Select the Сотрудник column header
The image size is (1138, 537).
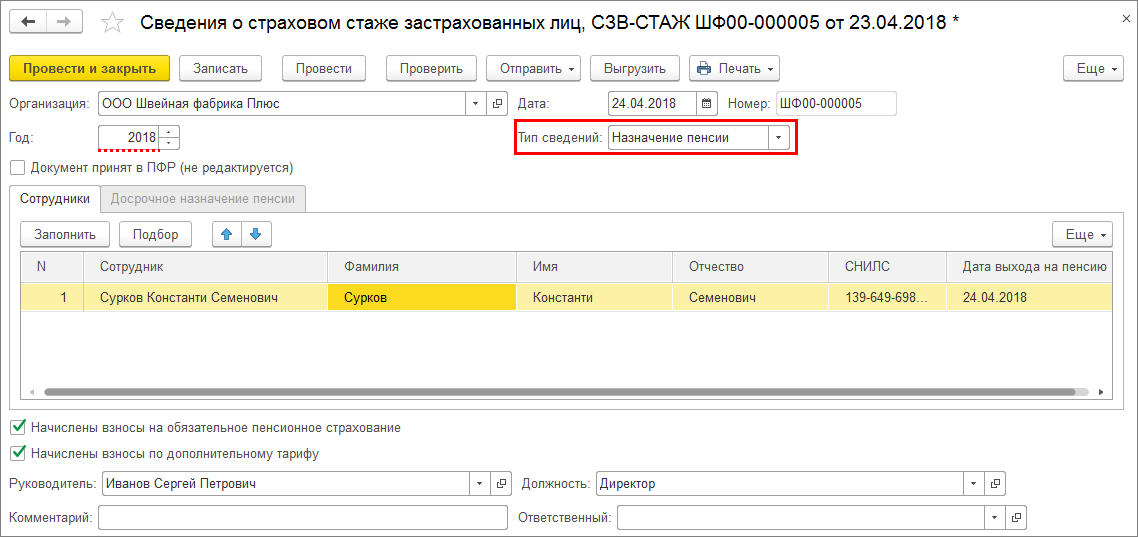coord(205,266)
